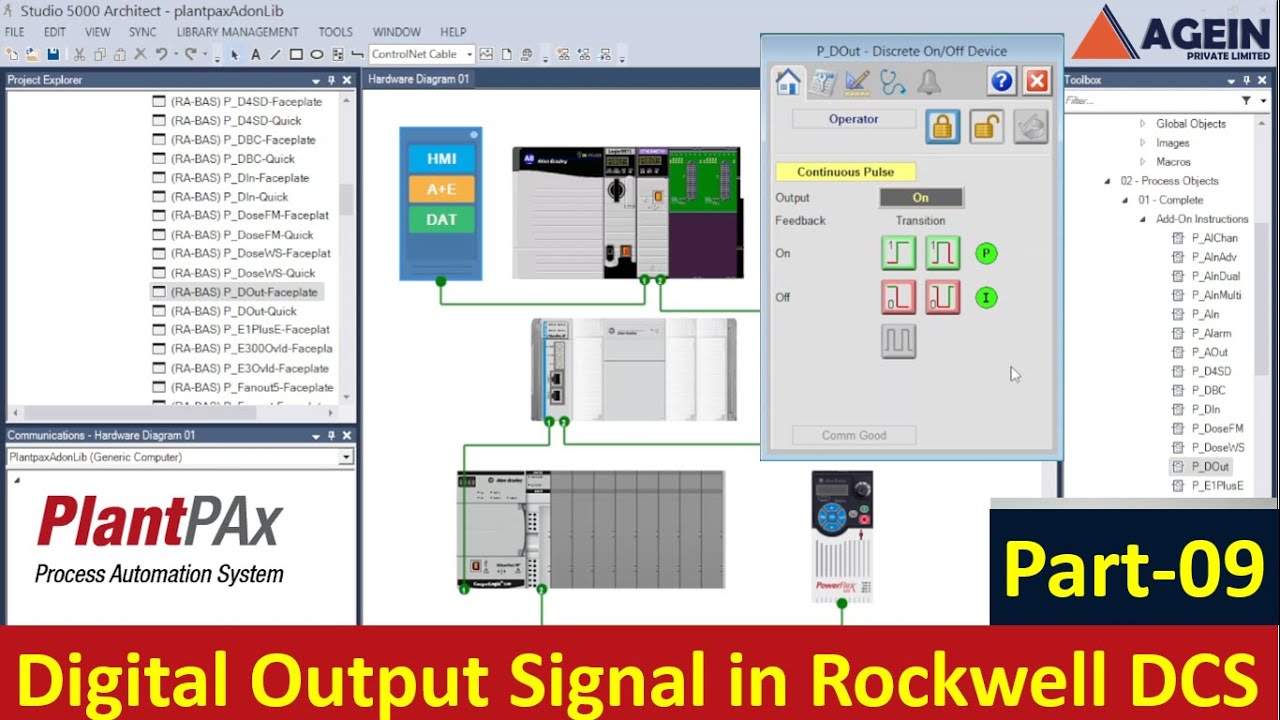Open the Alarms bell tab in faceplate

(x=929, y=82)
